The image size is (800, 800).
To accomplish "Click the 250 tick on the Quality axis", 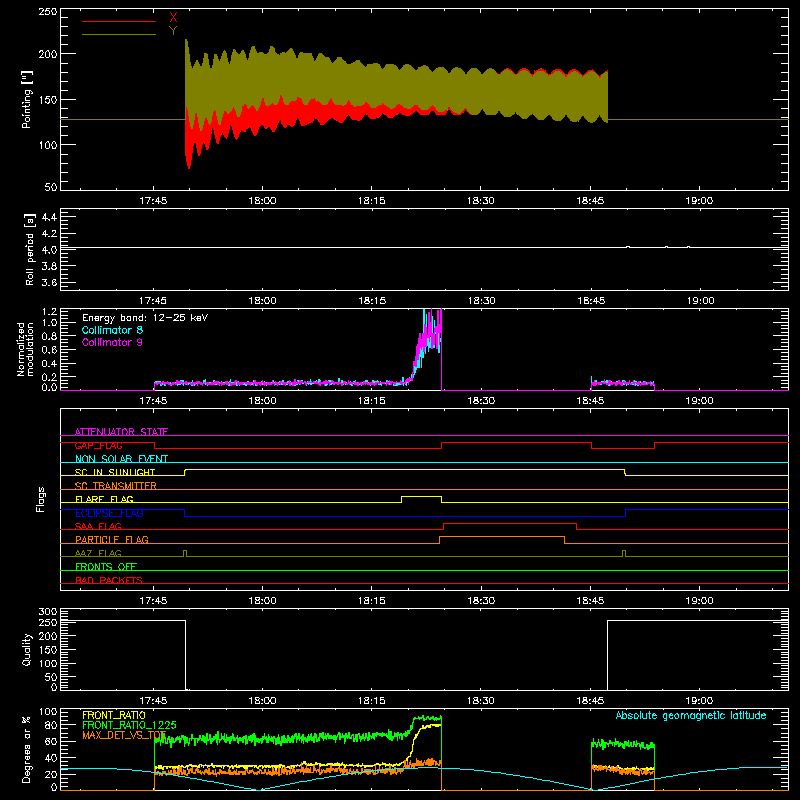I will [x=48, y=623].
